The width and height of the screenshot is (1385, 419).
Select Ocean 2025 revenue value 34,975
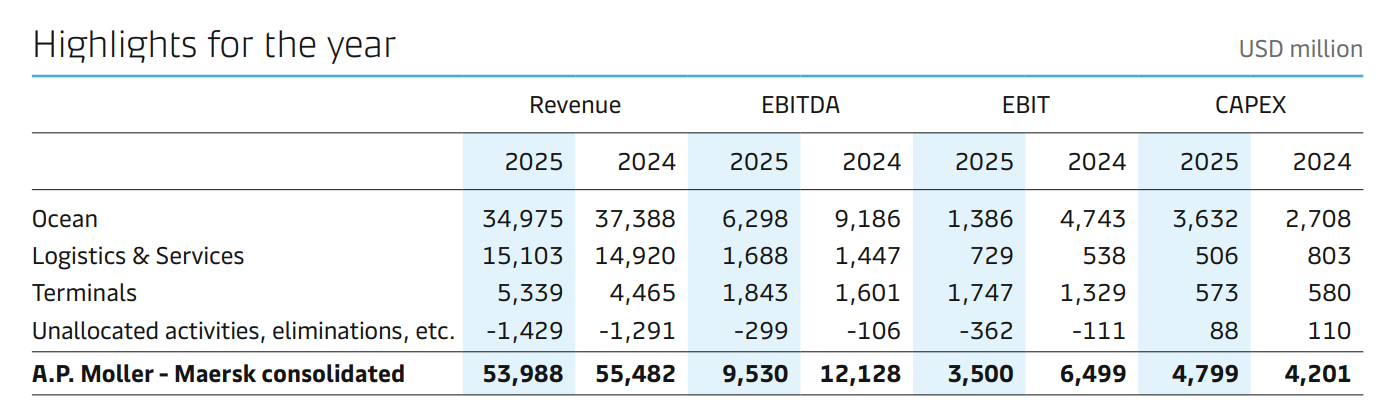click(x=523, y=219)
